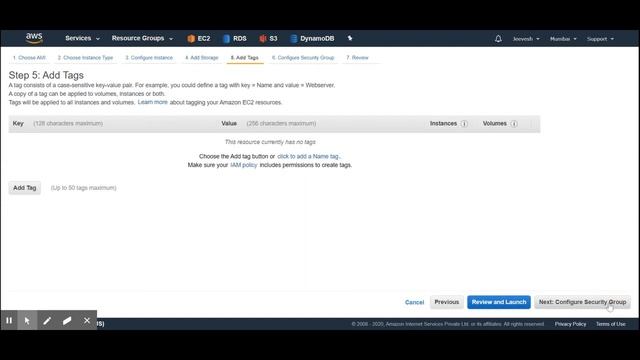The height and width of the screenshot is (360, 640).
Task: Open the S3 shortcut in the navbar
Action: (x=268, y=38)
